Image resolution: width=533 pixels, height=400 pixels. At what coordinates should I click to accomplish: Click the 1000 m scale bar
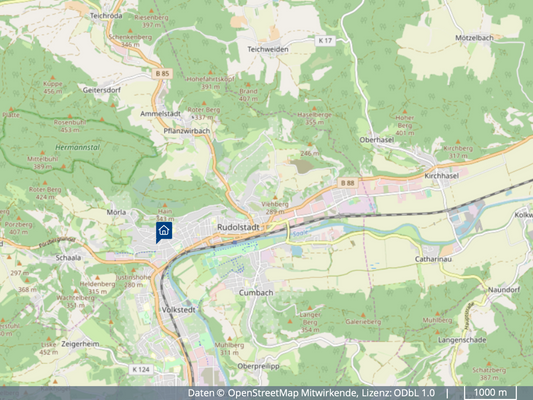click(490, 393)
